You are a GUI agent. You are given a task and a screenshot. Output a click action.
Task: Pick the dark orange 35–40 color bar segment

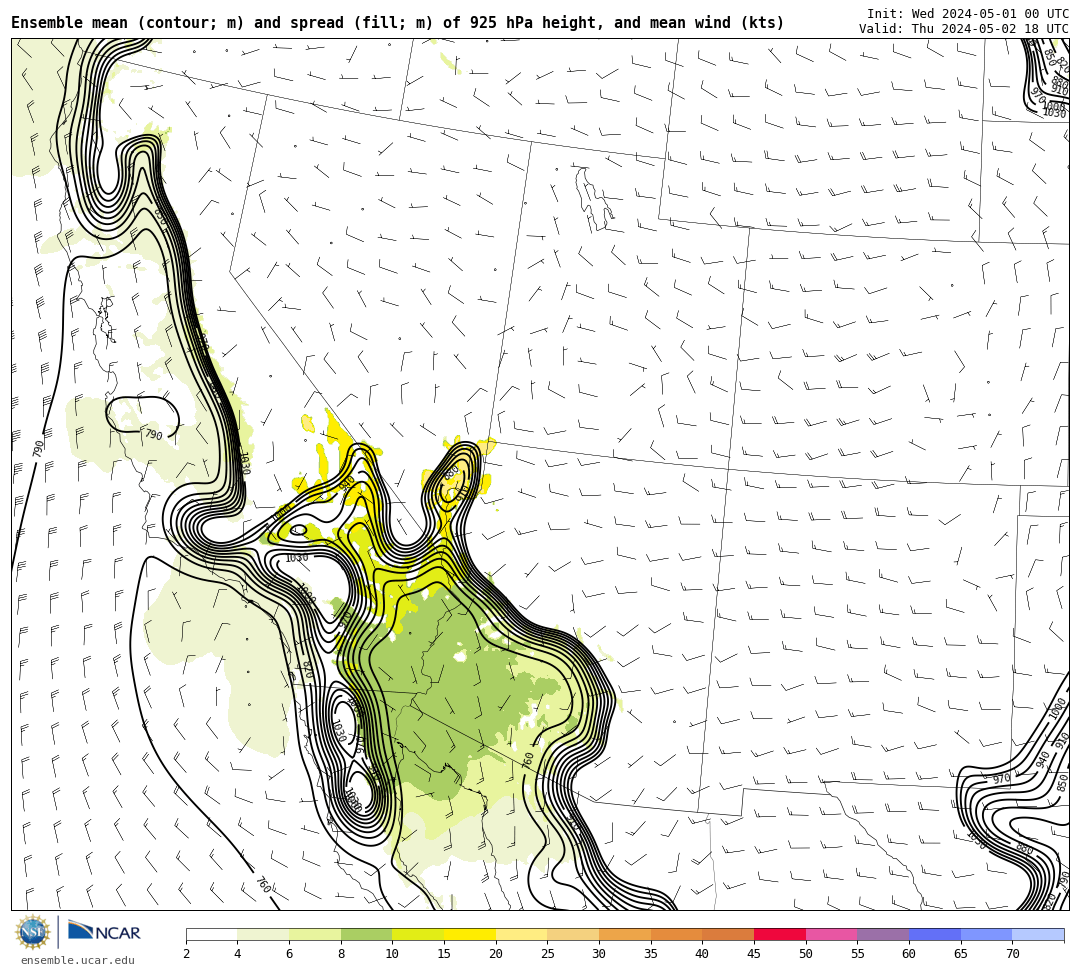[x=676, y=934]
